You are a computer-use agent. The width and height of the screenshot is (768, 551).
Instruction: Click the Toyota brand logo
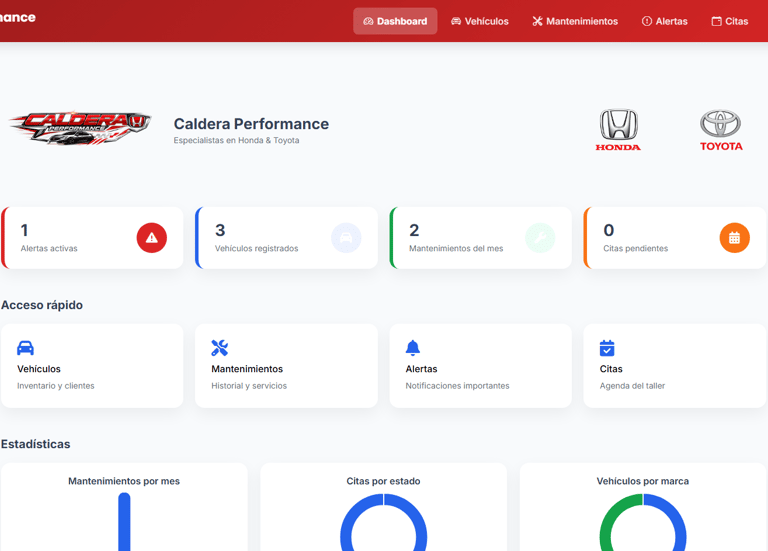[x=720, y=130]
